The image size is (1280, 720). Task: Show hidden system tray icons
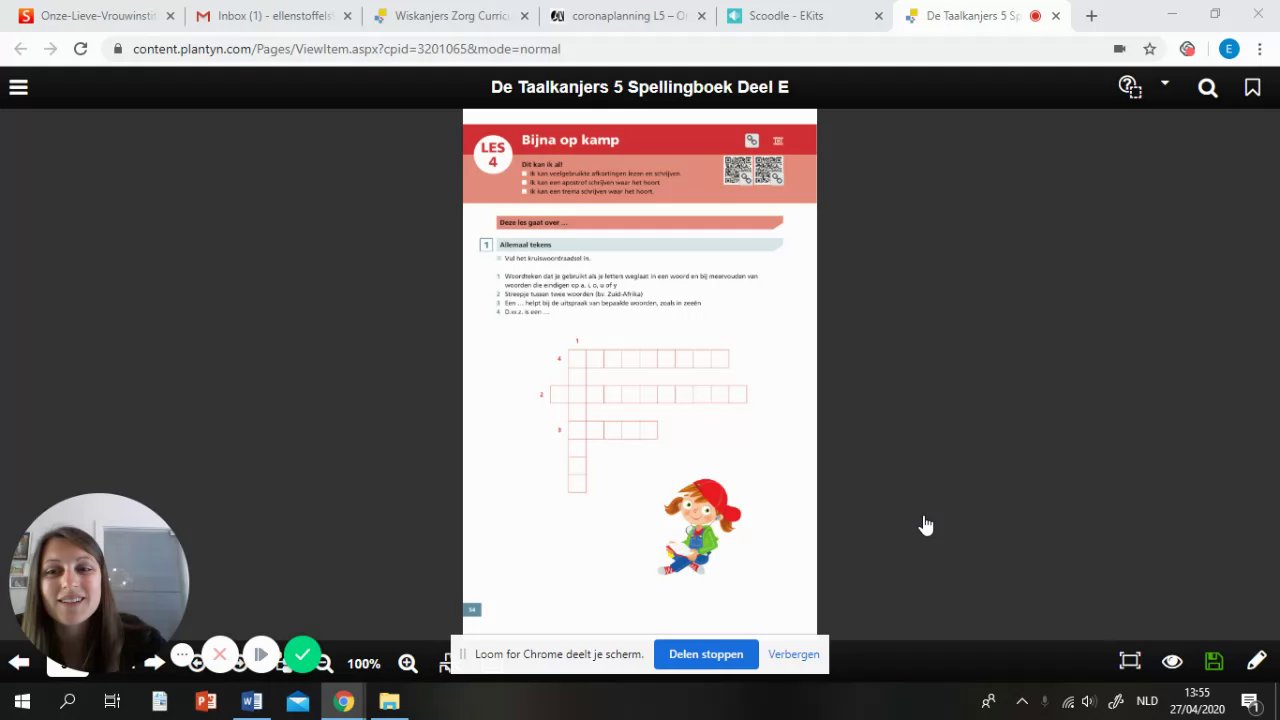(1022, 701)
